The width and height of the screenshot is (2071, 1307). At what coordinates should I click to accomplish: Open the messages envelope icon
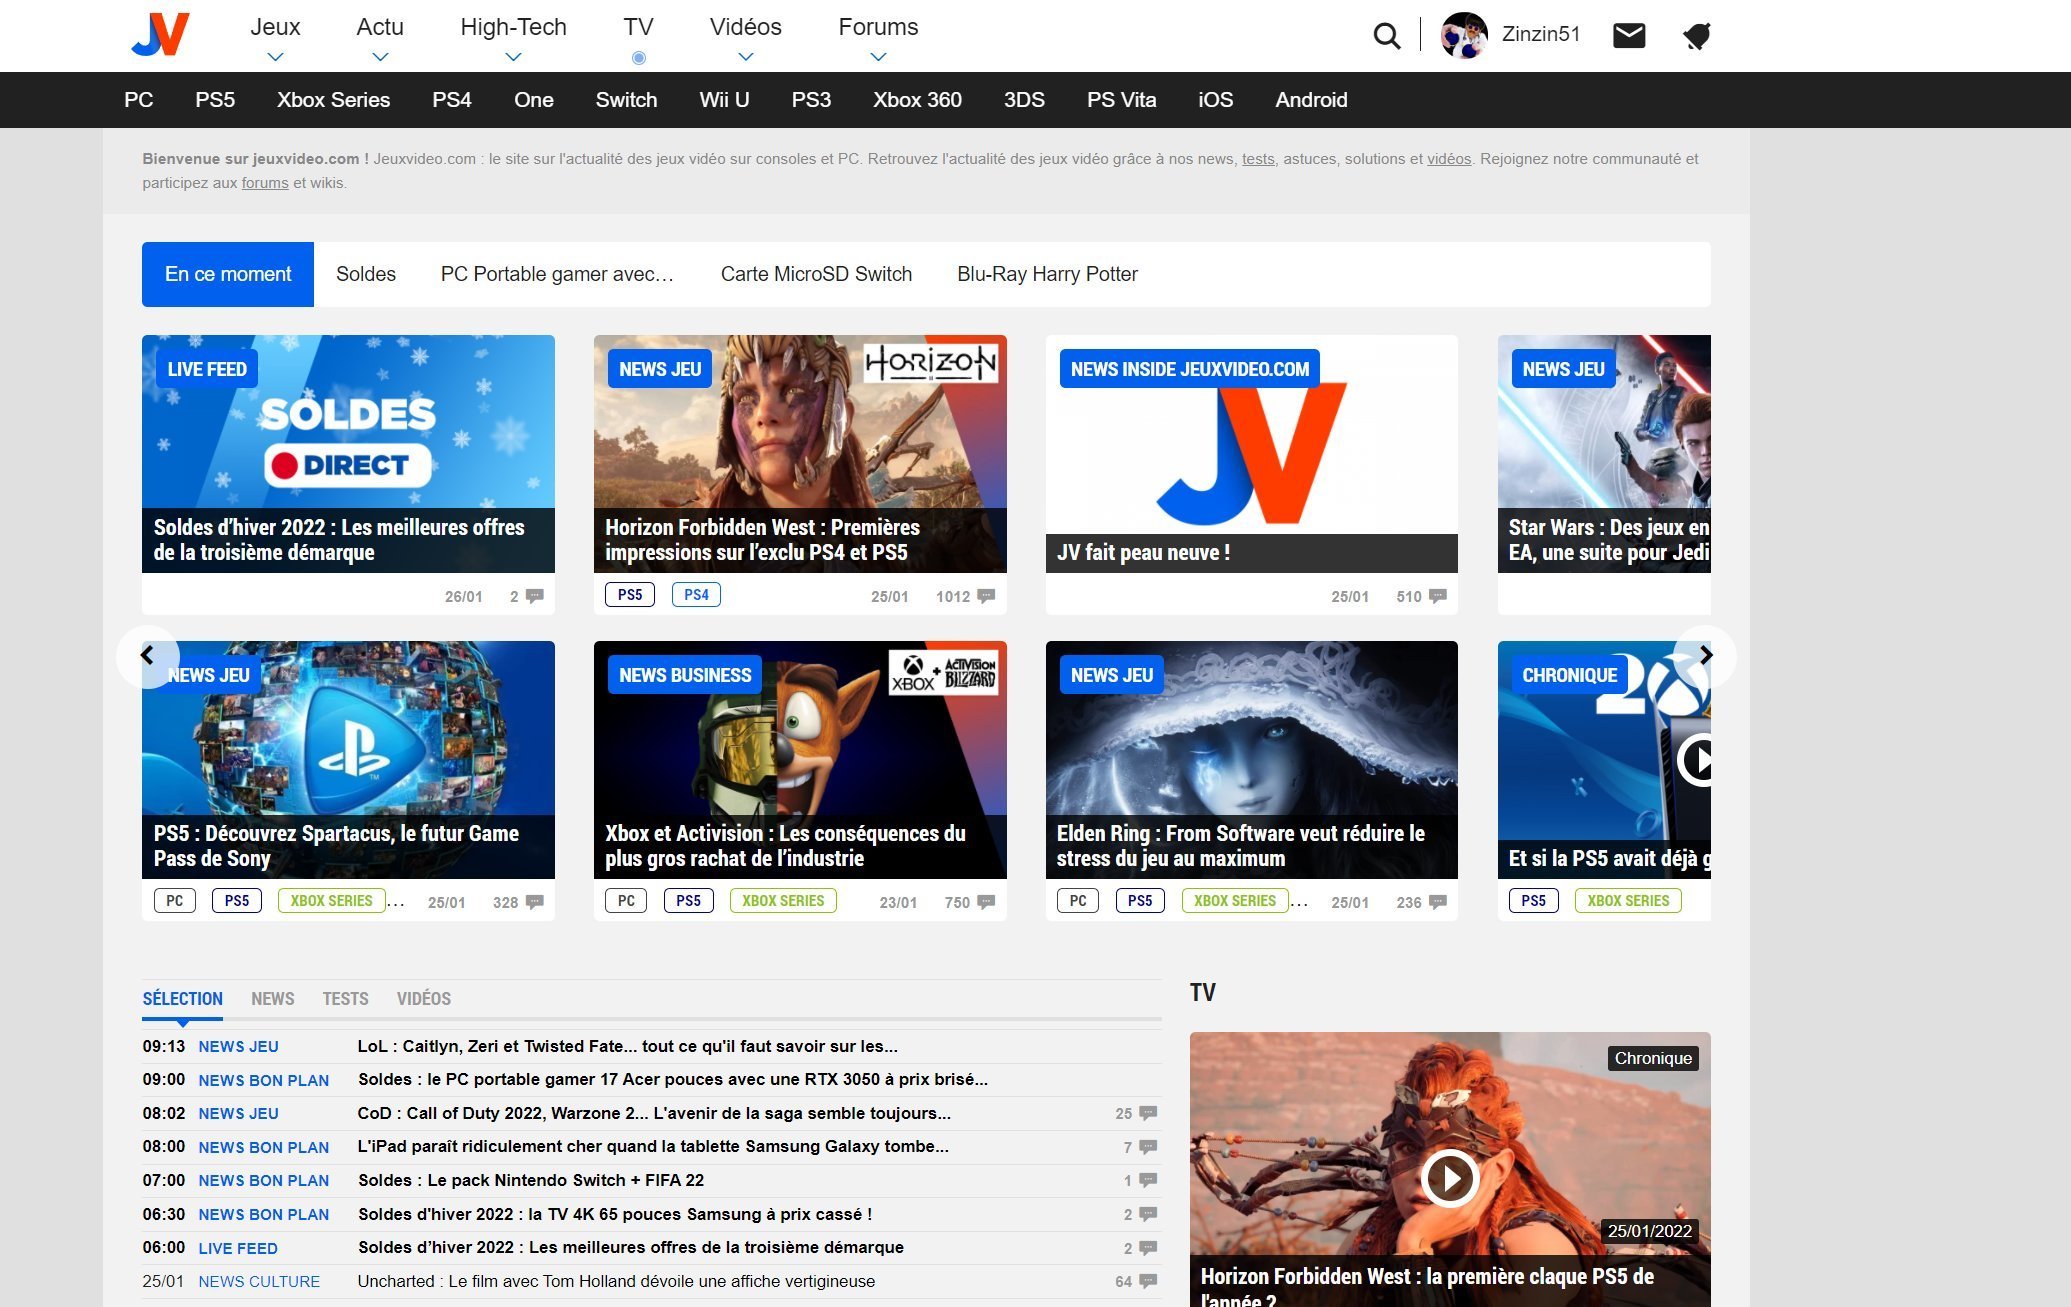click(x=1629, y=36)
